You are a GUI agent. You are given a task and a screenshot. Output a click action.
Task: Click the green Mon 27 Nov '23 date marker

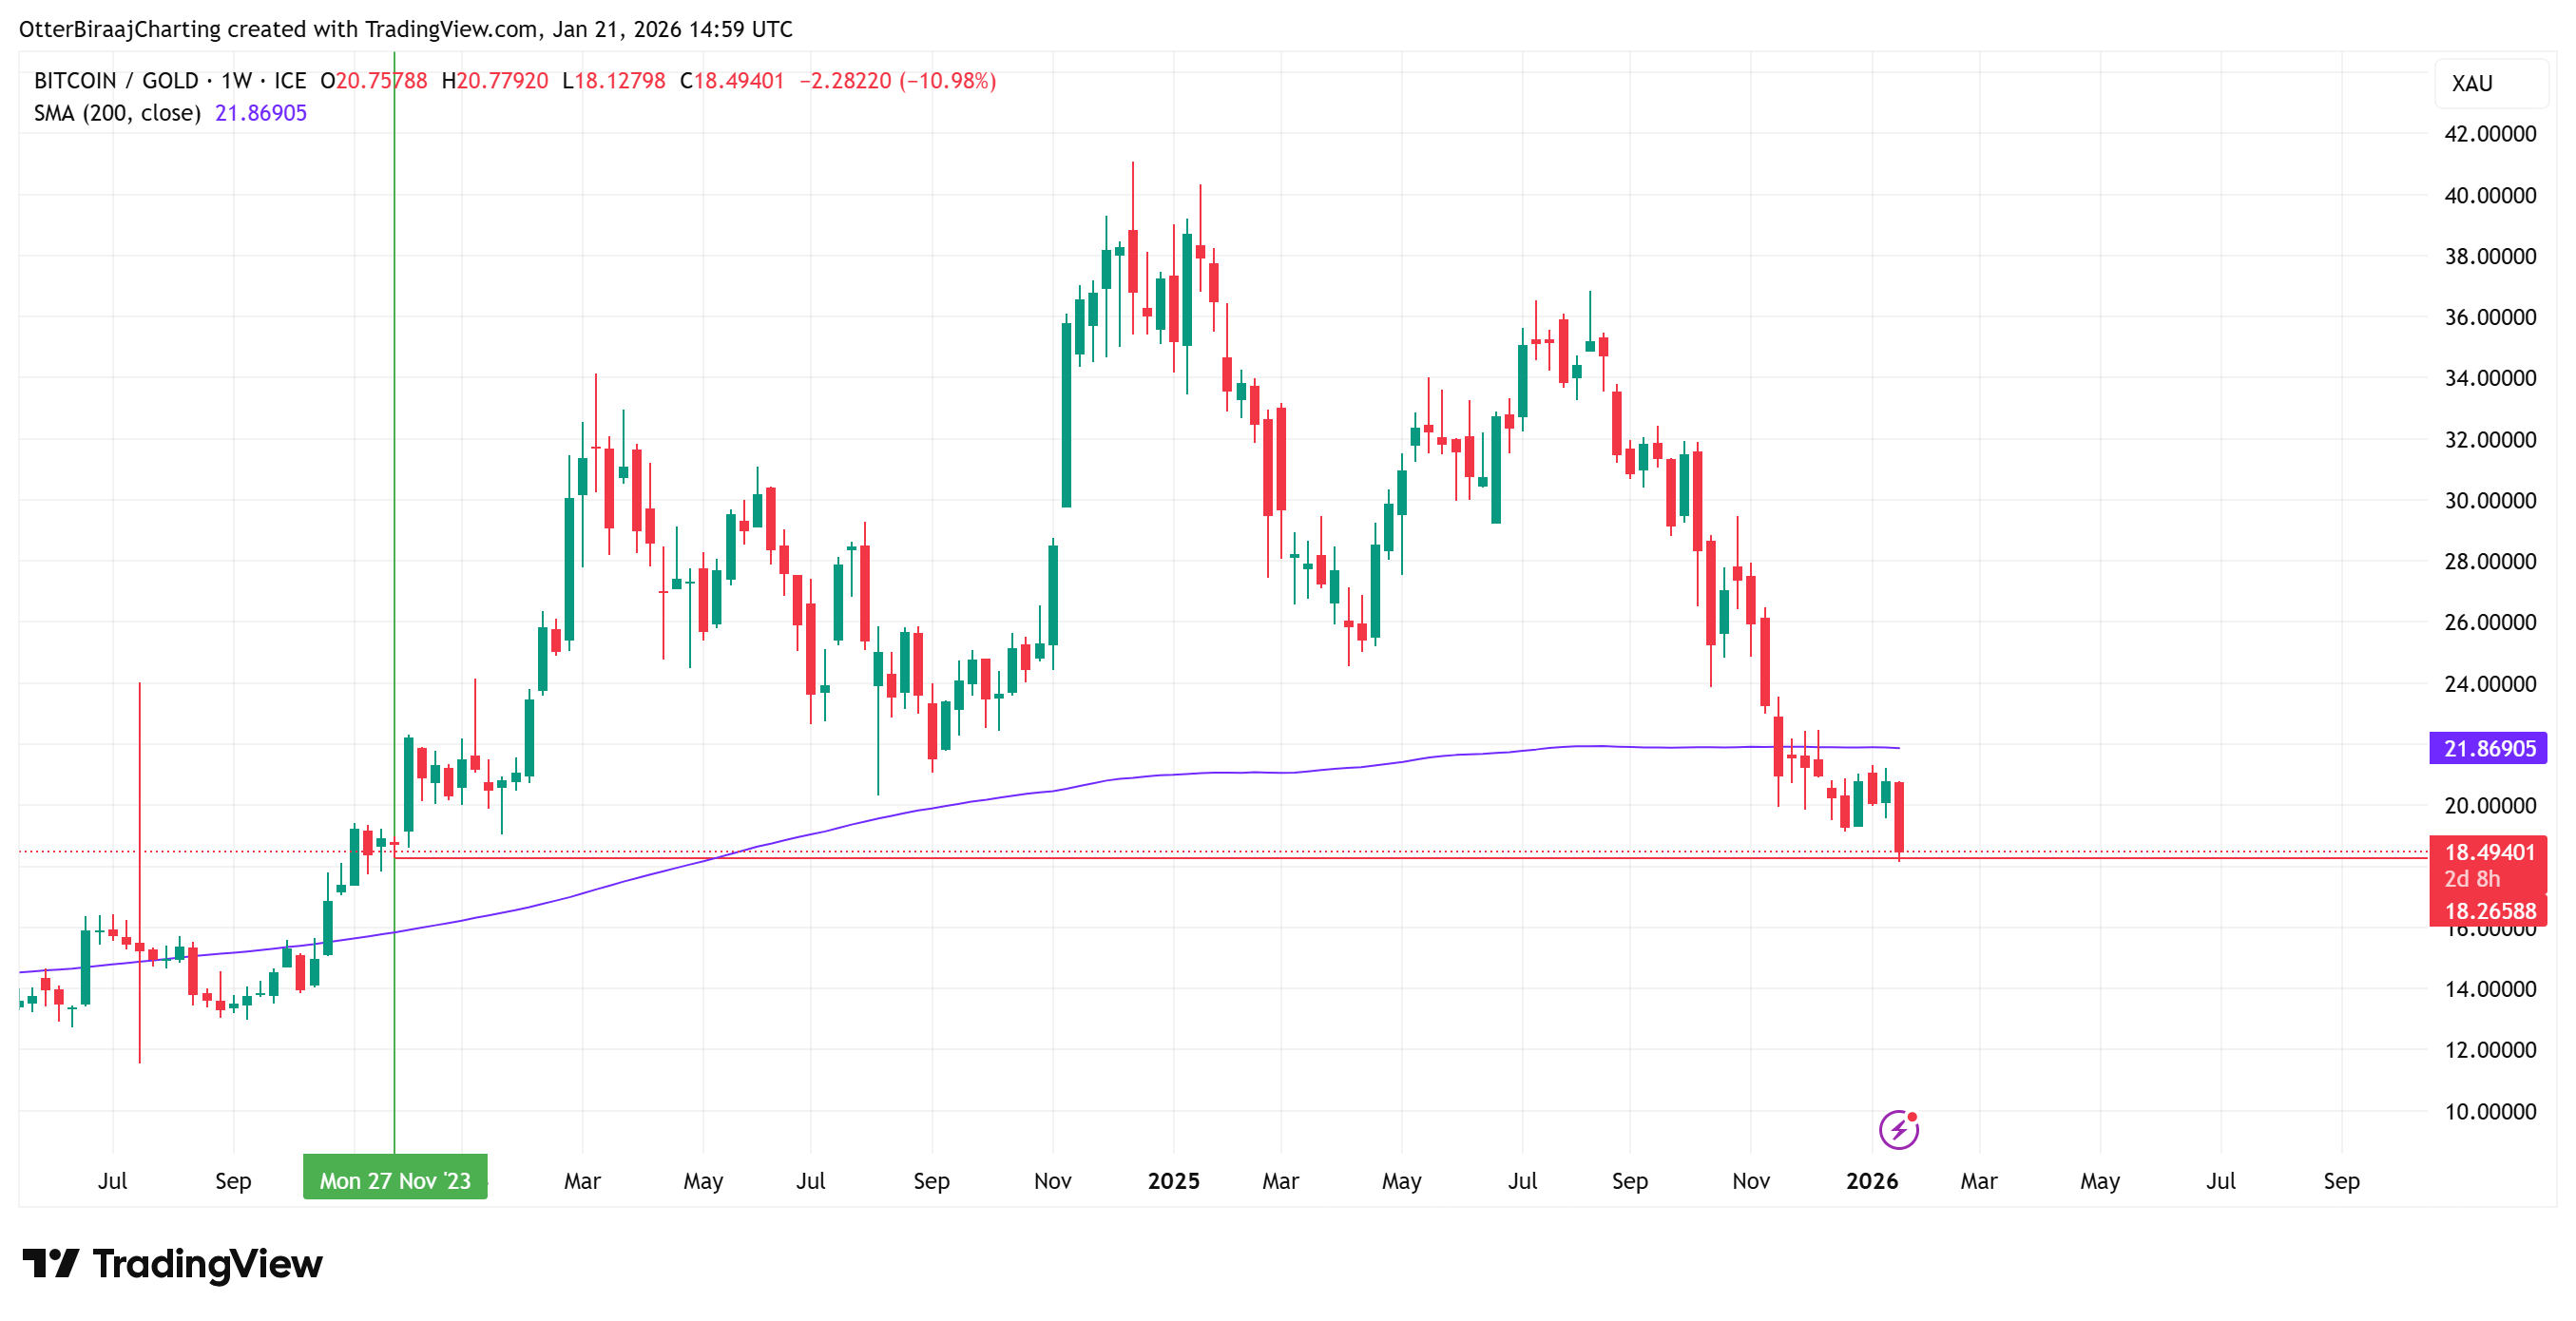tap(394, 1180)
